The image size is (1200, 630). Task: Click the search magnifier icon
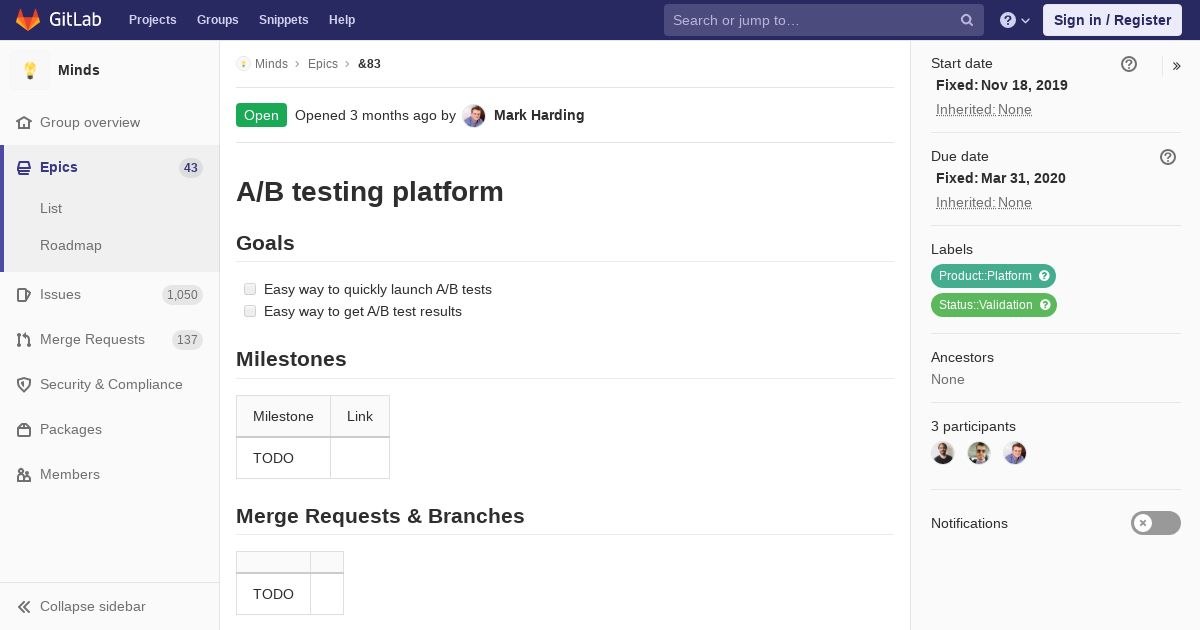[x=967, y=20]
